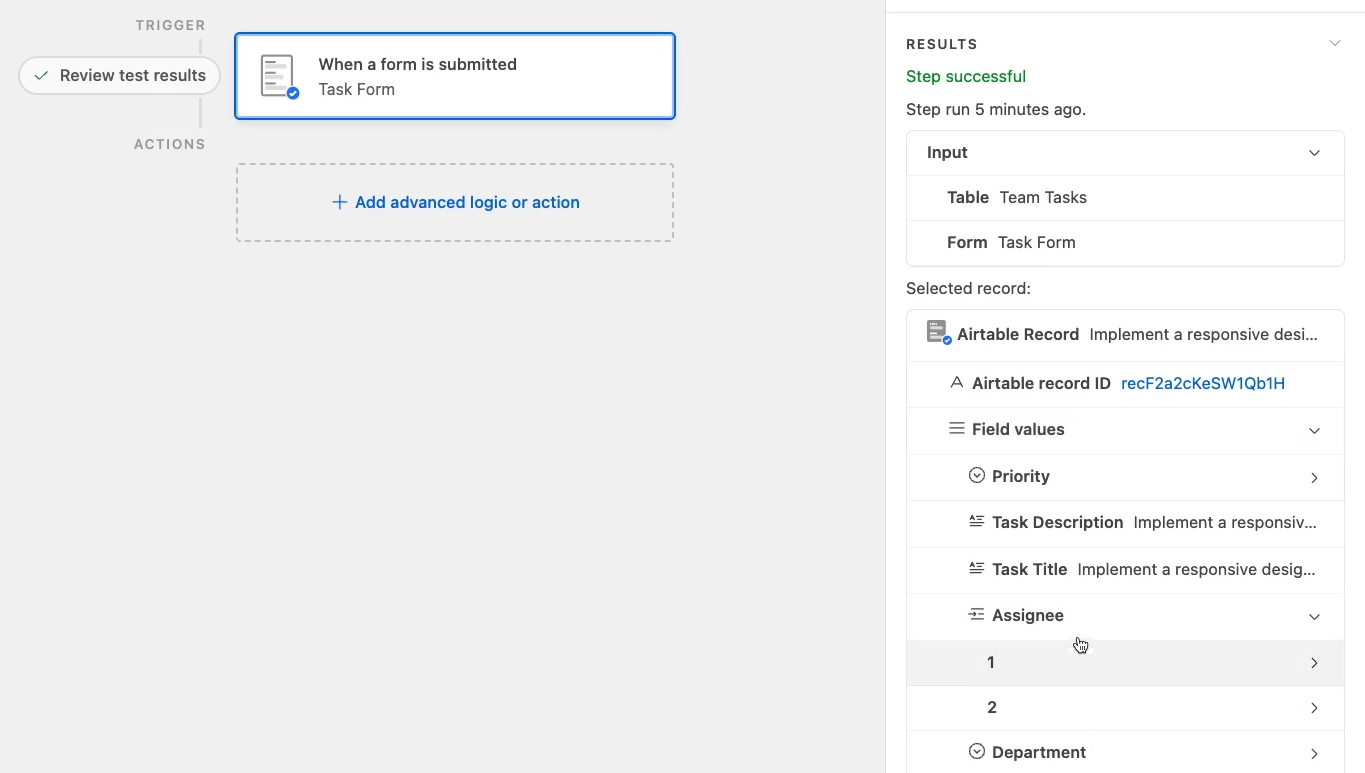Collapse the Results section chevron
This screenshot has width=1365, height=773.
point(1335,43)
